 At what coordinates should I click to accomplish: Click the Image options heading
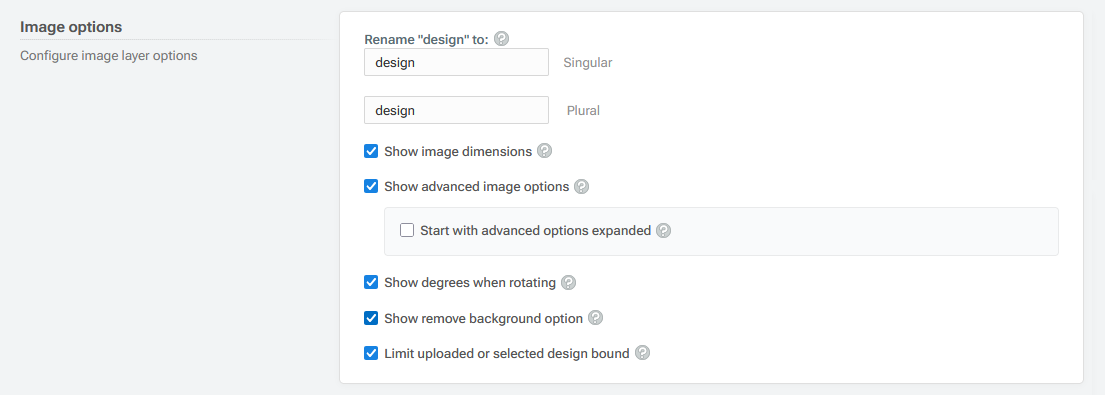(x=71, y=27)
